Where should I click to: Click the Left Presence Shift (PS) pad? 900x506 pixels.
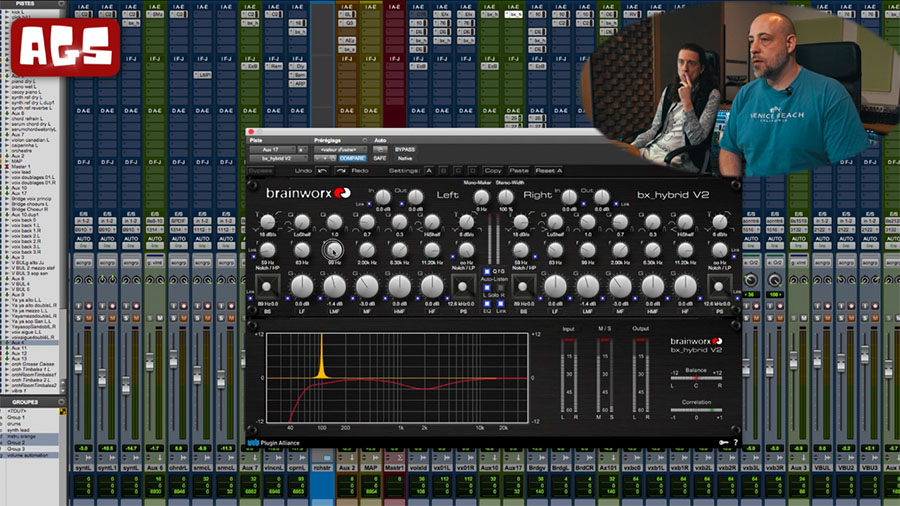coord(463,286)
